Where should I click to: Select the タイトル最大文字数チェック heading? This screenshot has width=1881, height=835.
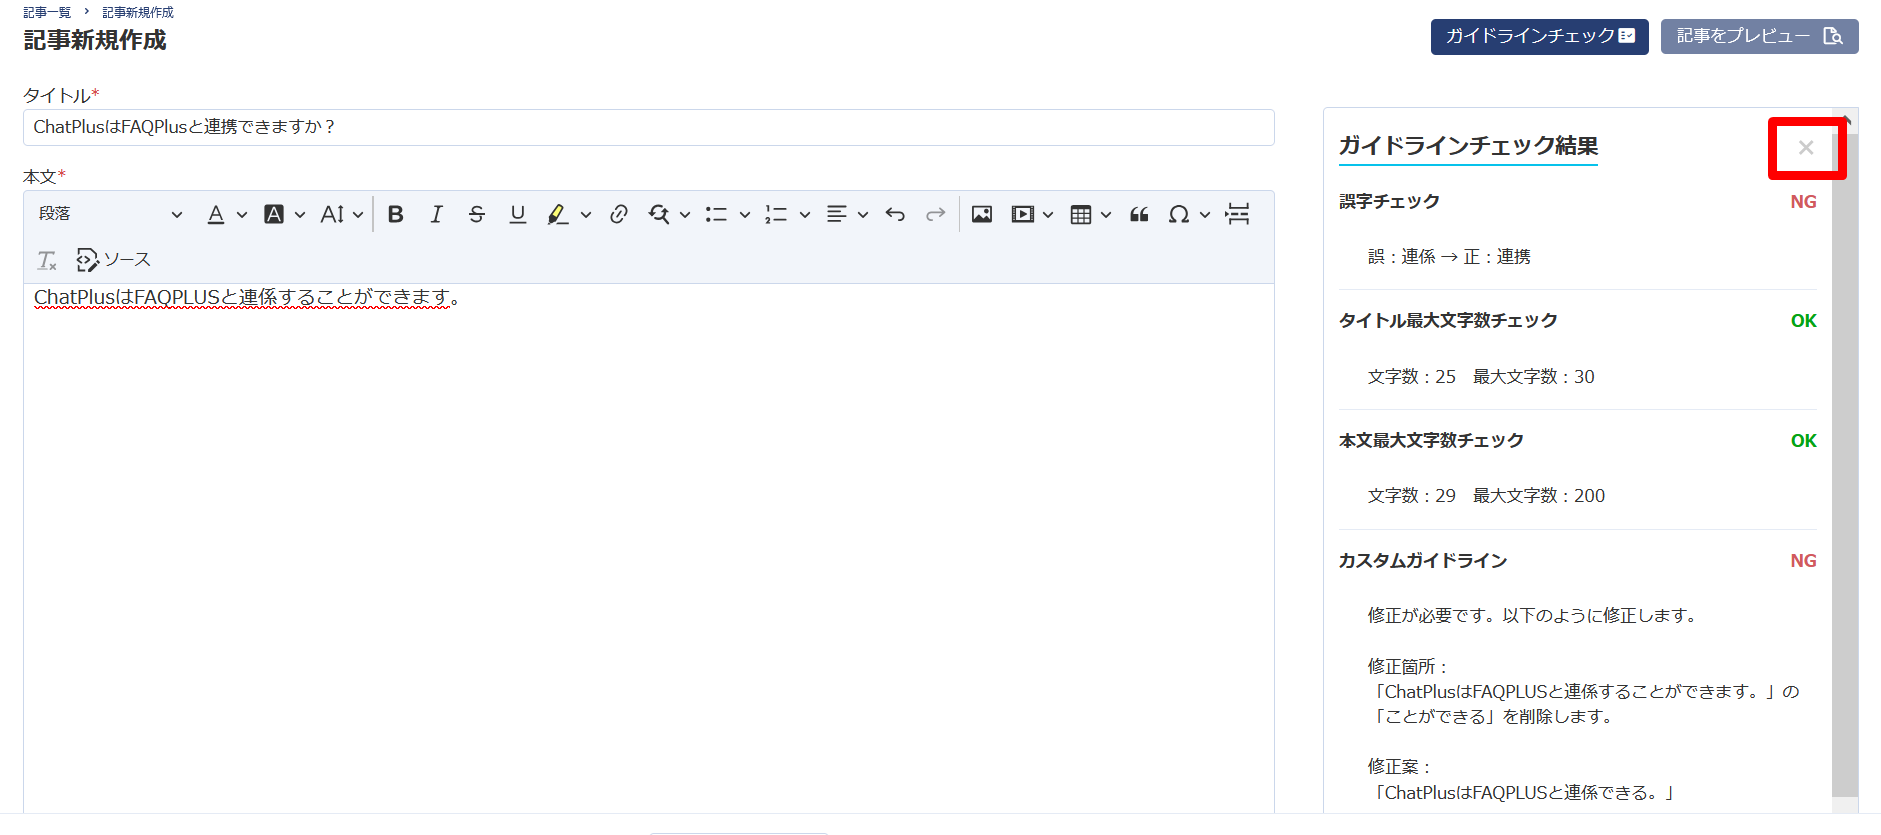(x=1448, y=321)
